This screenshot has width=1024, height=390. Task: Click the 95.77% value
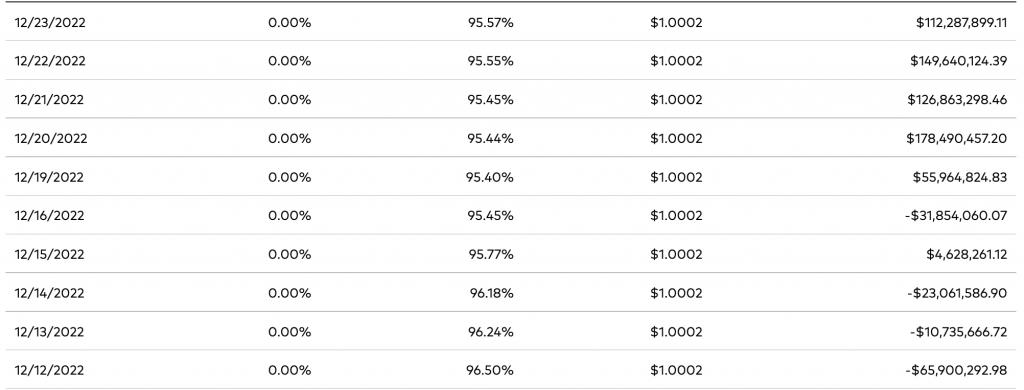point(490,254)
